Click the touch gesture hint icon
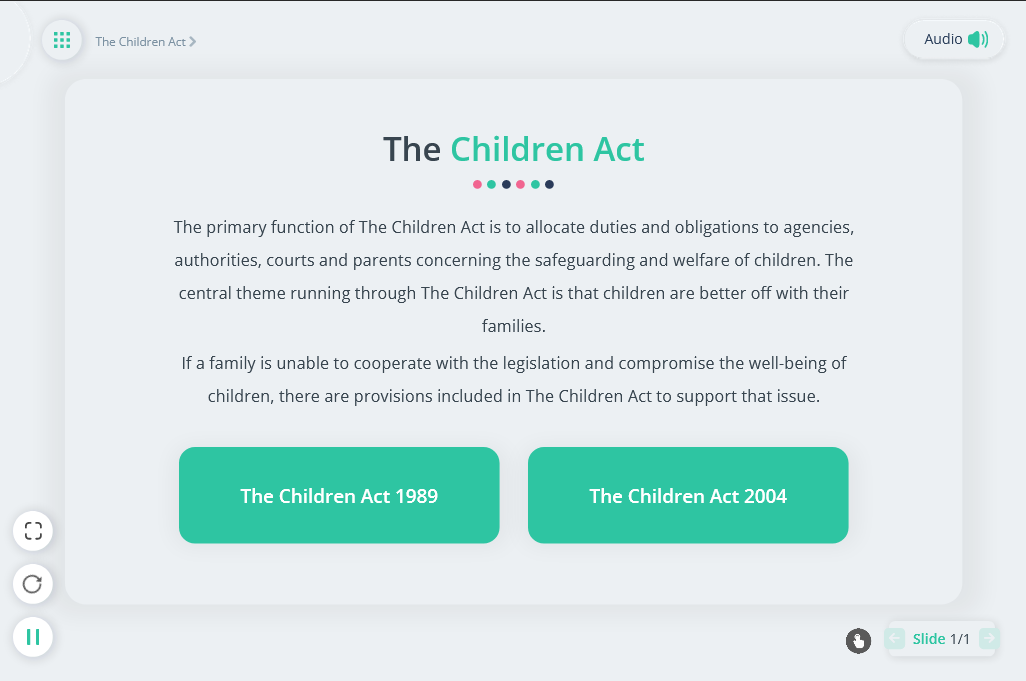 858,641
